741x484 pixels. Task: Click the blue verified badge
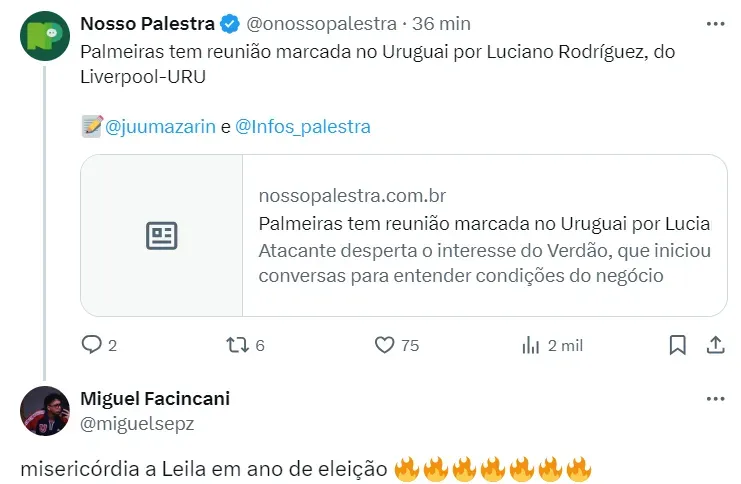point(230,23)
